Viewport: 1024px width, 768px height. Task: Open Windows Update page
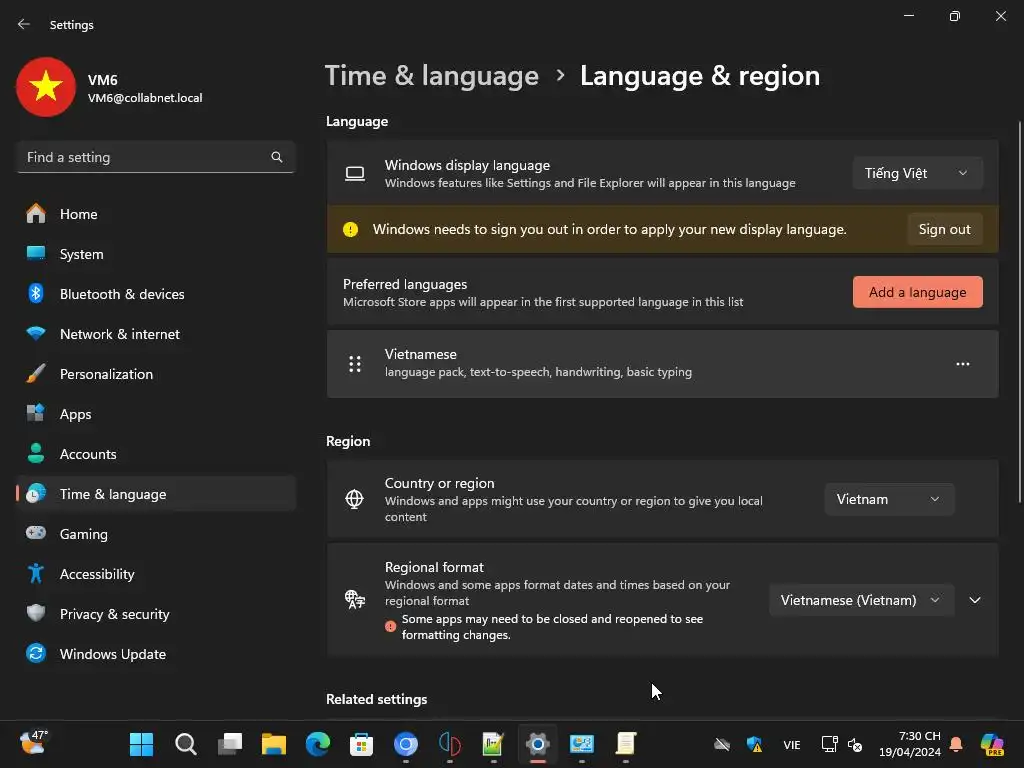[x=155, y=654]
